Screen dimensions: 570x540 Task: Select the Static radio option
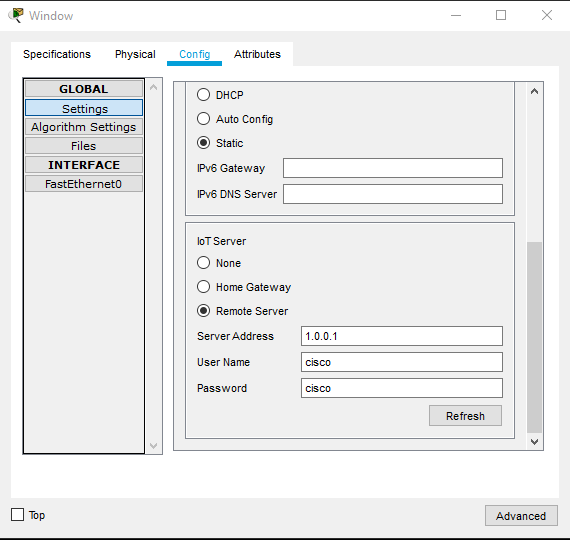(204, 143)
